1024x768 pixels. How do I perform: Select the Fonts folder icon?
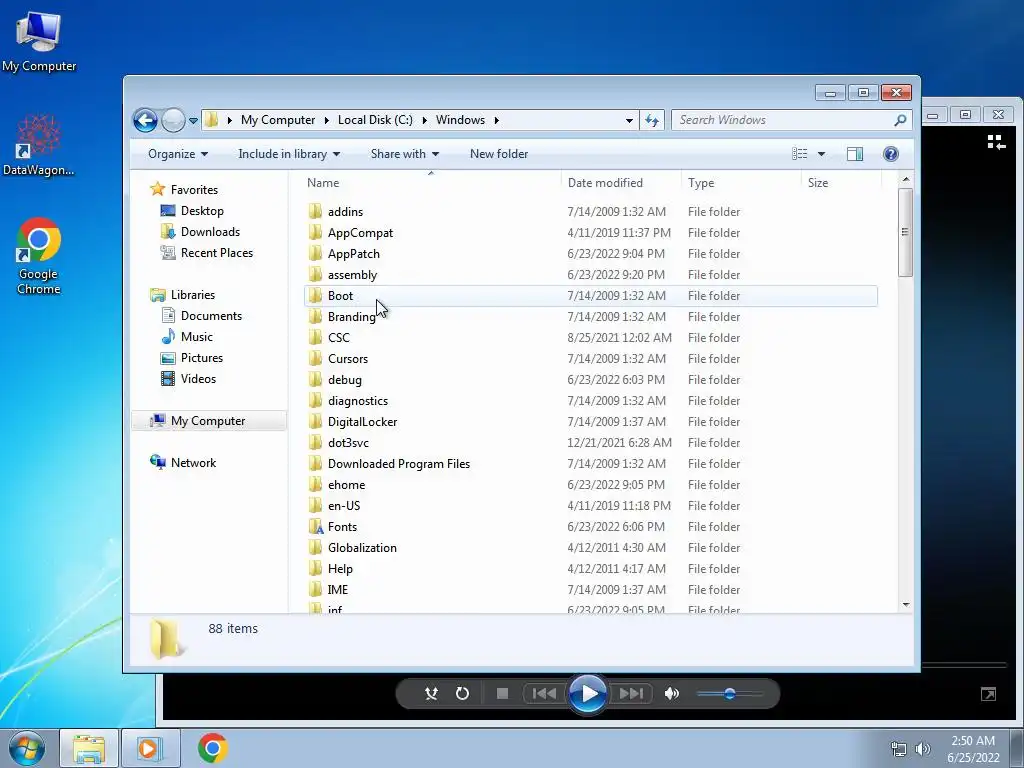pos(315,526)
